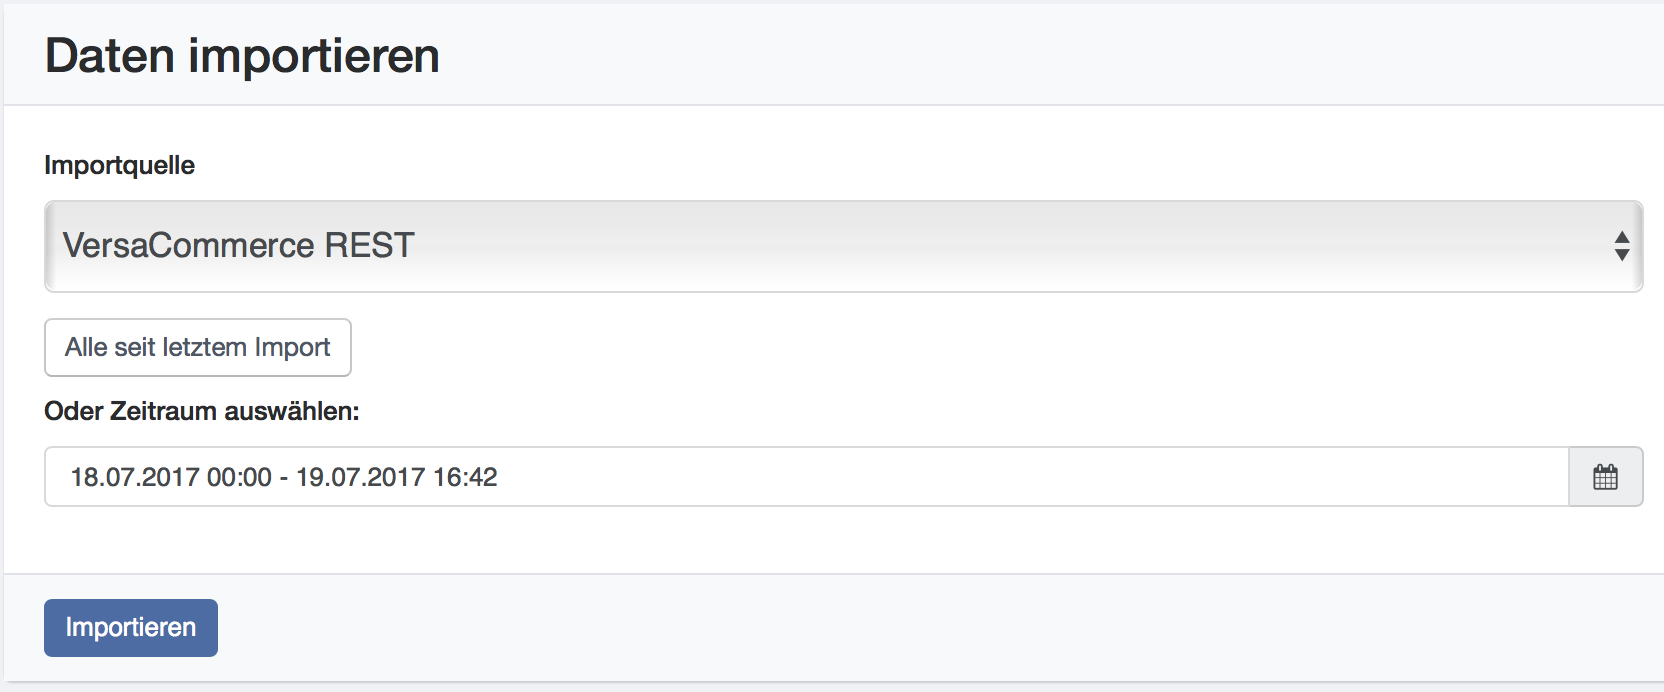Click the start date 18.07.2017 00:00 in the field
Viewport: 1664px width, 692px height.
click(x=171, y=477)
